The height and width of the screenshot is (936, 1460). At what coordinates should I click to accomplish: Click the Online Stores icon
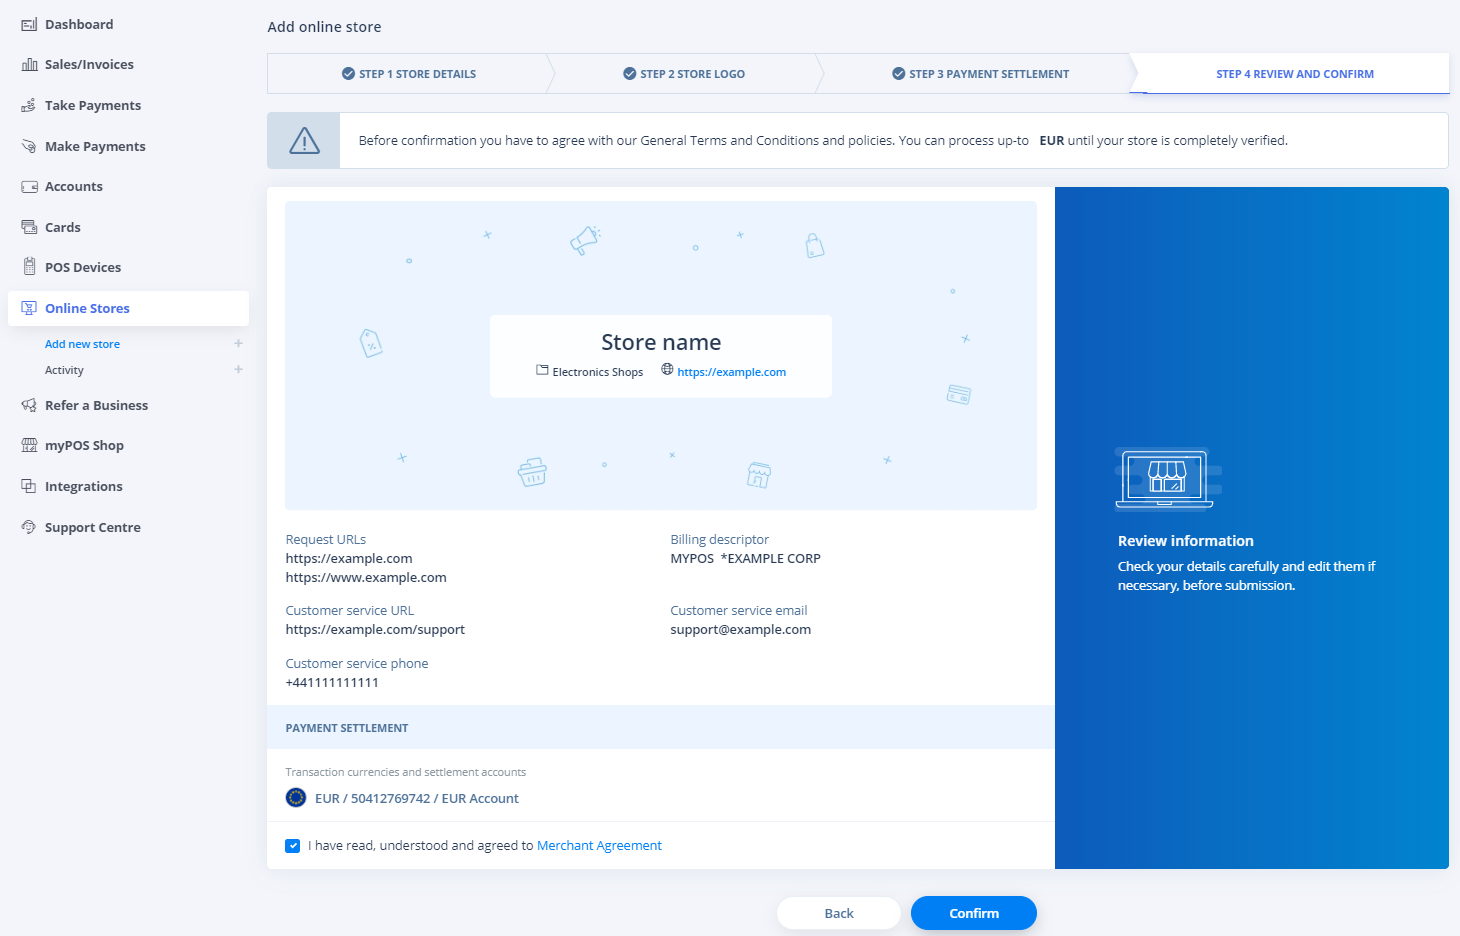29,308
